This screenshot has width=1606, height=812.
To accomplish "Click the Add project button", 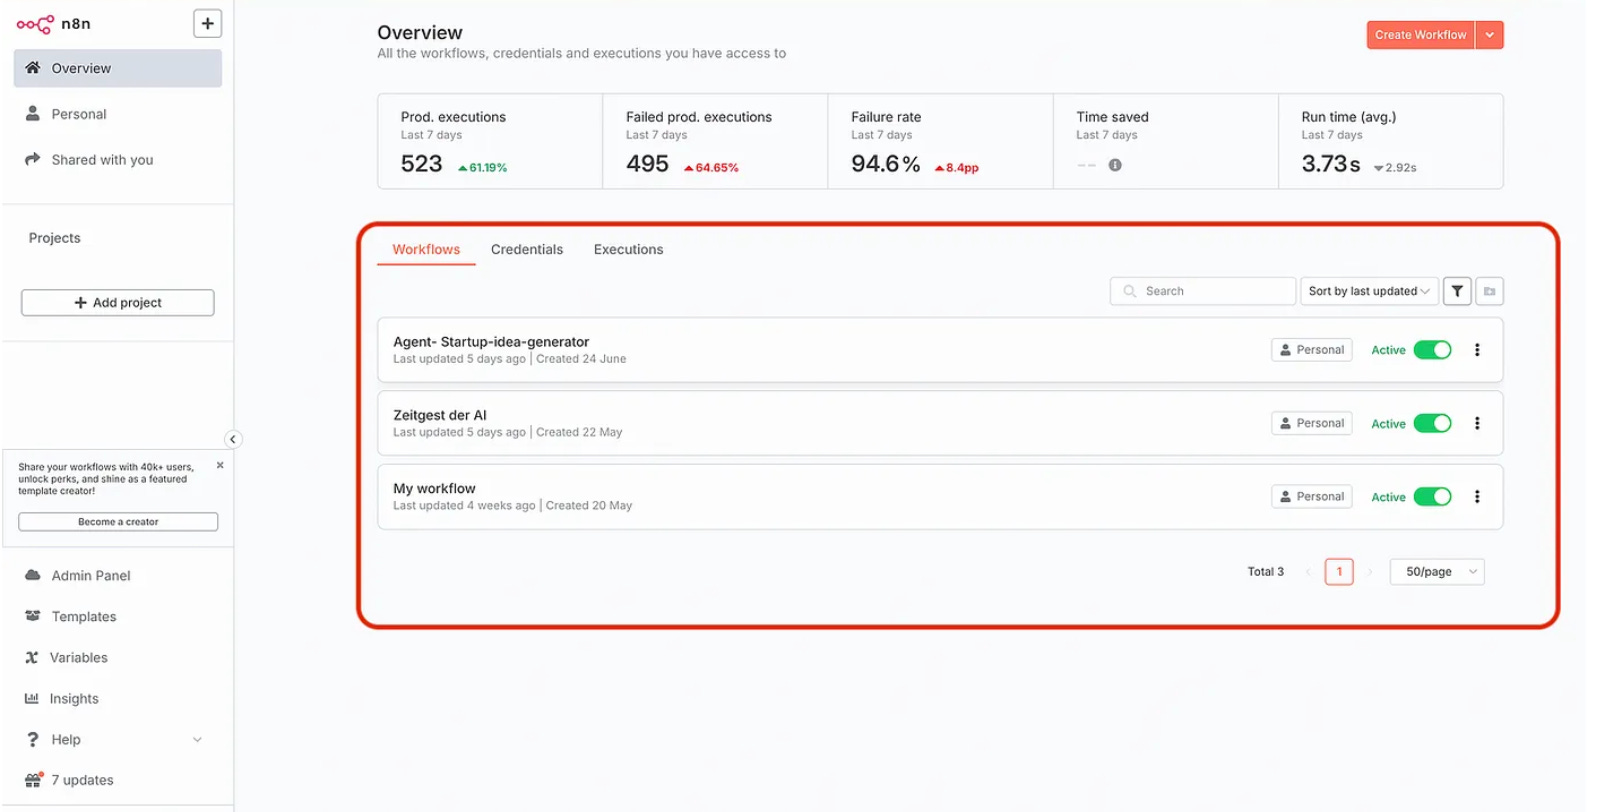I will (118, 303).
